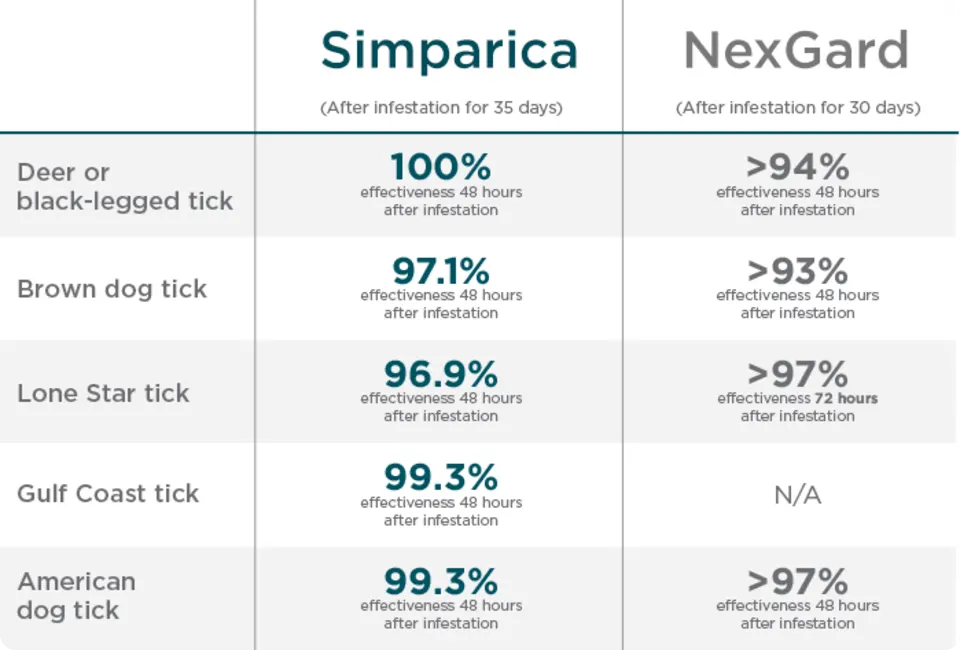Viewport: 960px width, 650px height.
Task: Select the "American dog tick" row label
Action: [76, 595]
